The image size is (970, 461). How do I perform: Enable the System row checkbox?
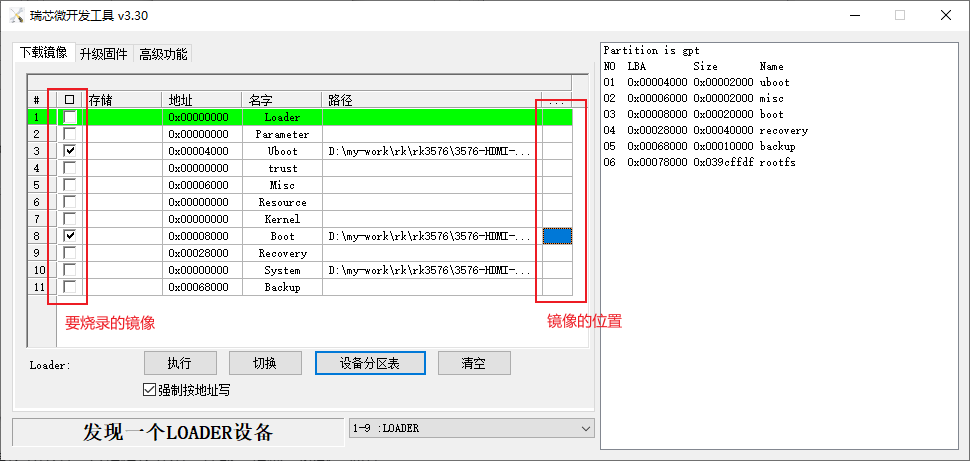click(71, 270)
